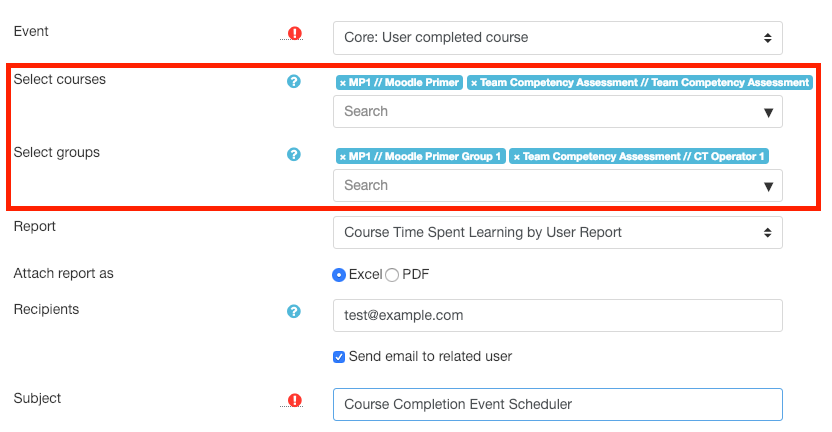Click the Recipients help question icon
The width and height of the screenshot is (832, 432).
coord(293,311)
